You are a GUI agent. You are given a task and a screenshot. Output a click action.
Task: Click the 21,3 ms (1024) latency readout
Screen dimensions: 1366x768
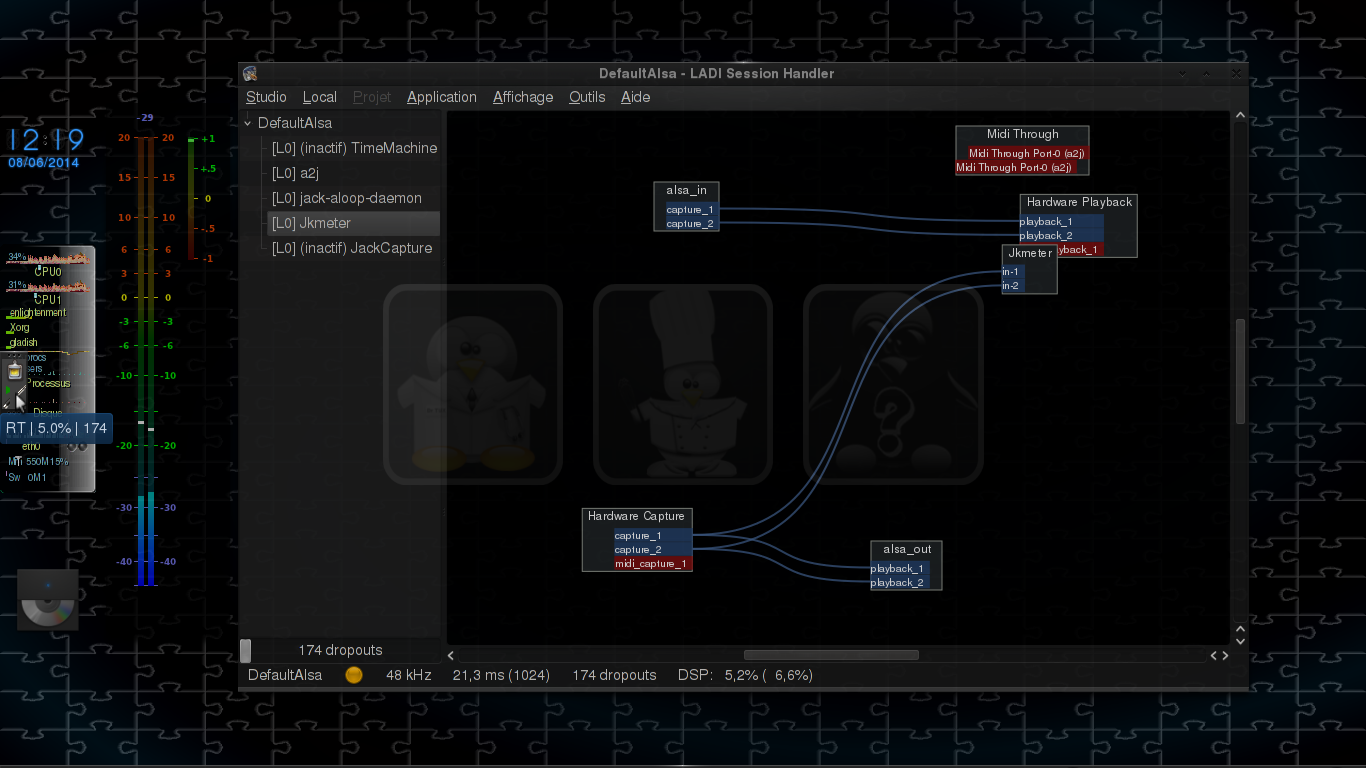(501, 675)
